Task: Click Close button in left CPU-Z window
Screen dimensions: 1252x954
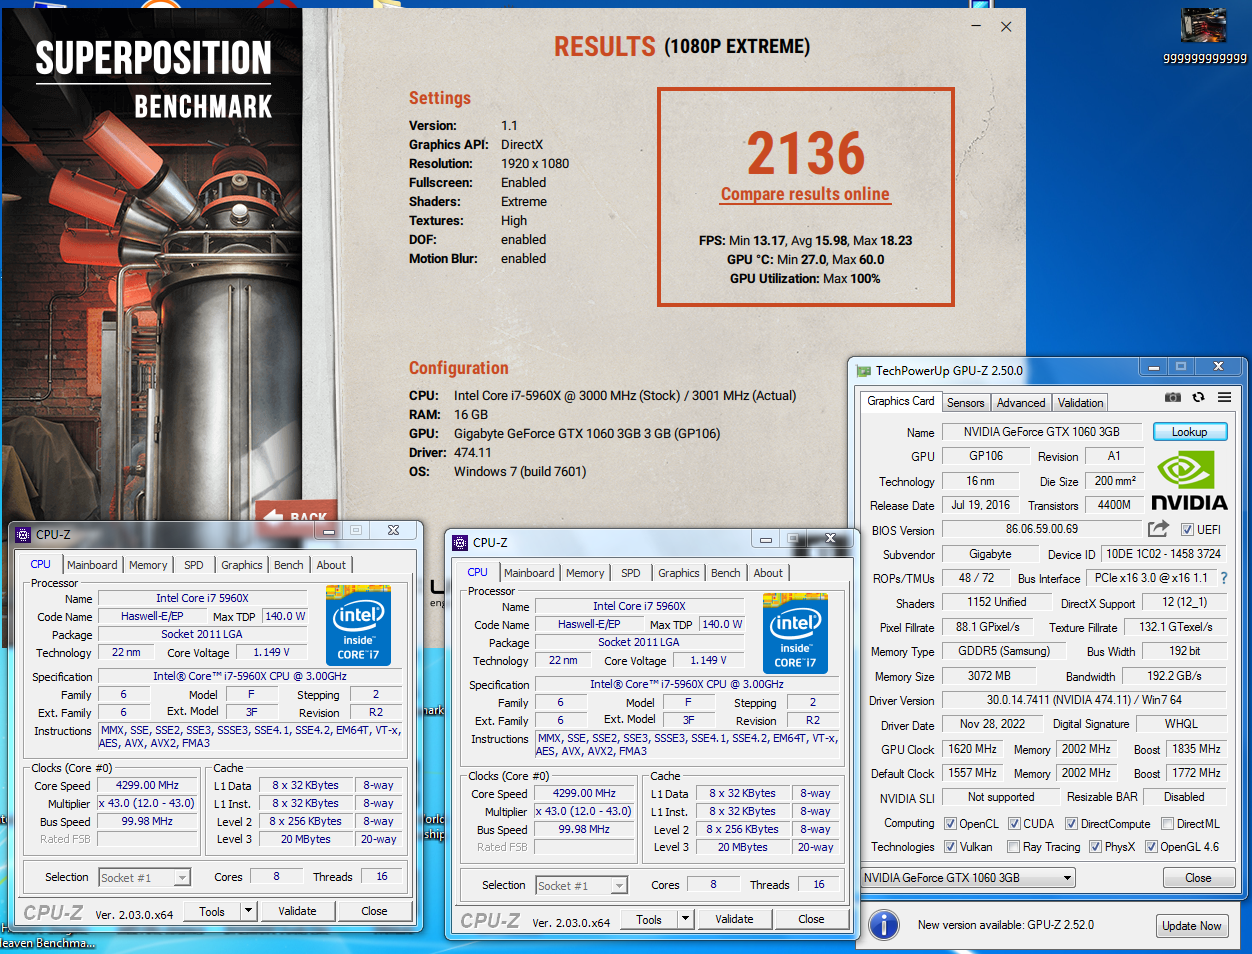Action: (x=374, y=911)
